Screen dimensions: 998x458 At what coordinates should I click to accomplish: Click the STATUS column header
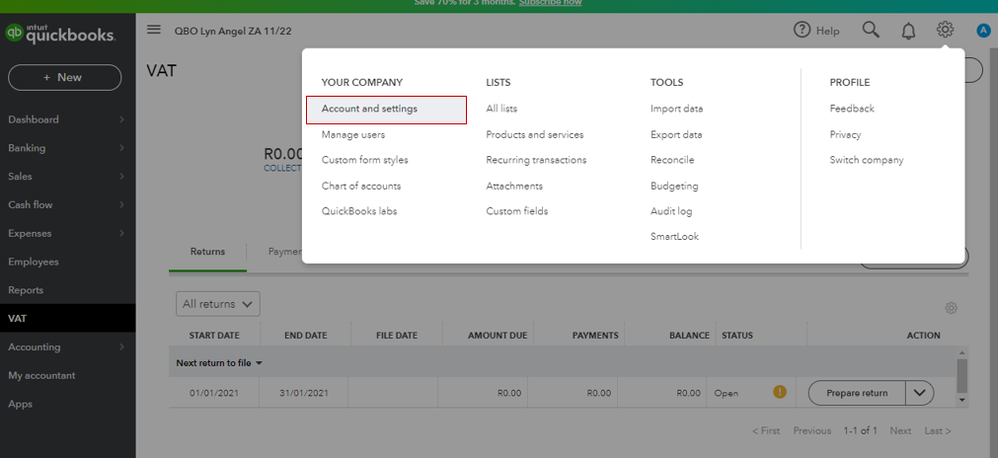point(737,335)
